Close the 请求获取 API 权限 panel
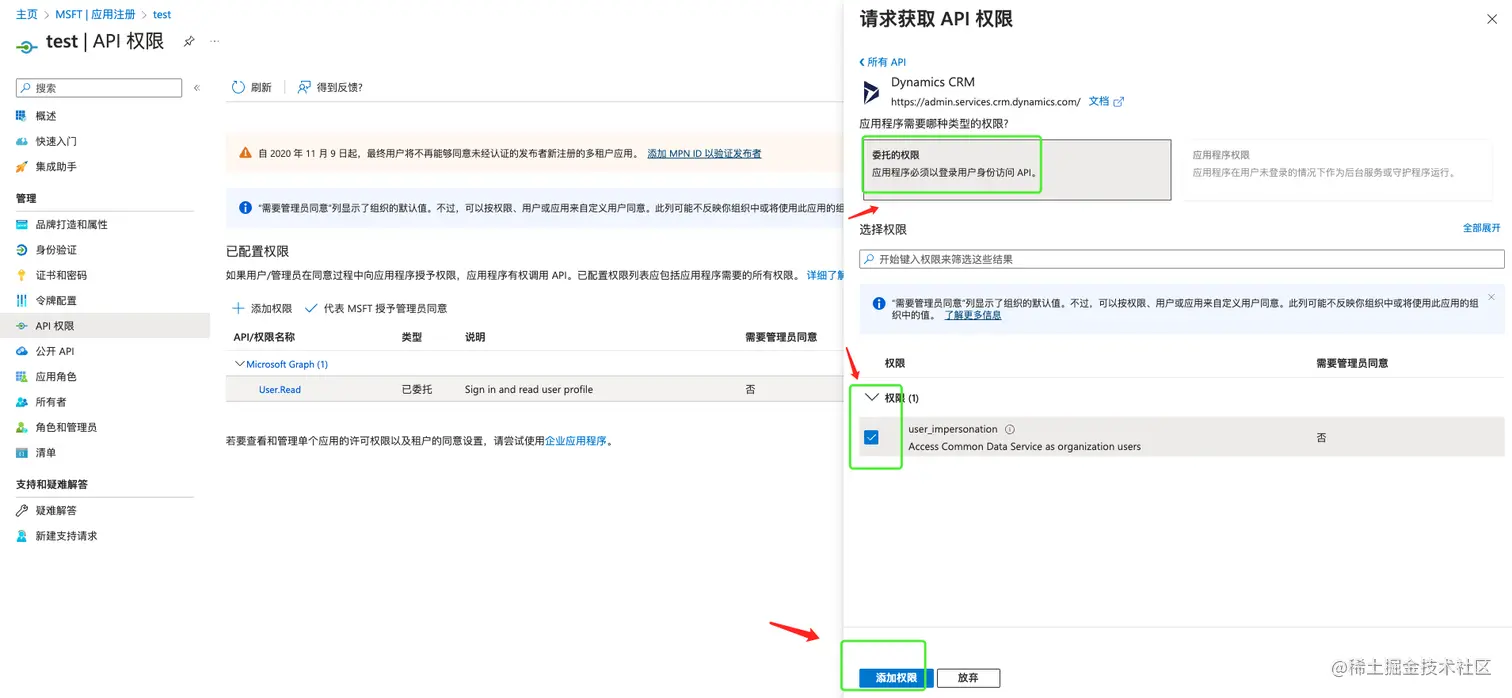 click(1492, 20)
